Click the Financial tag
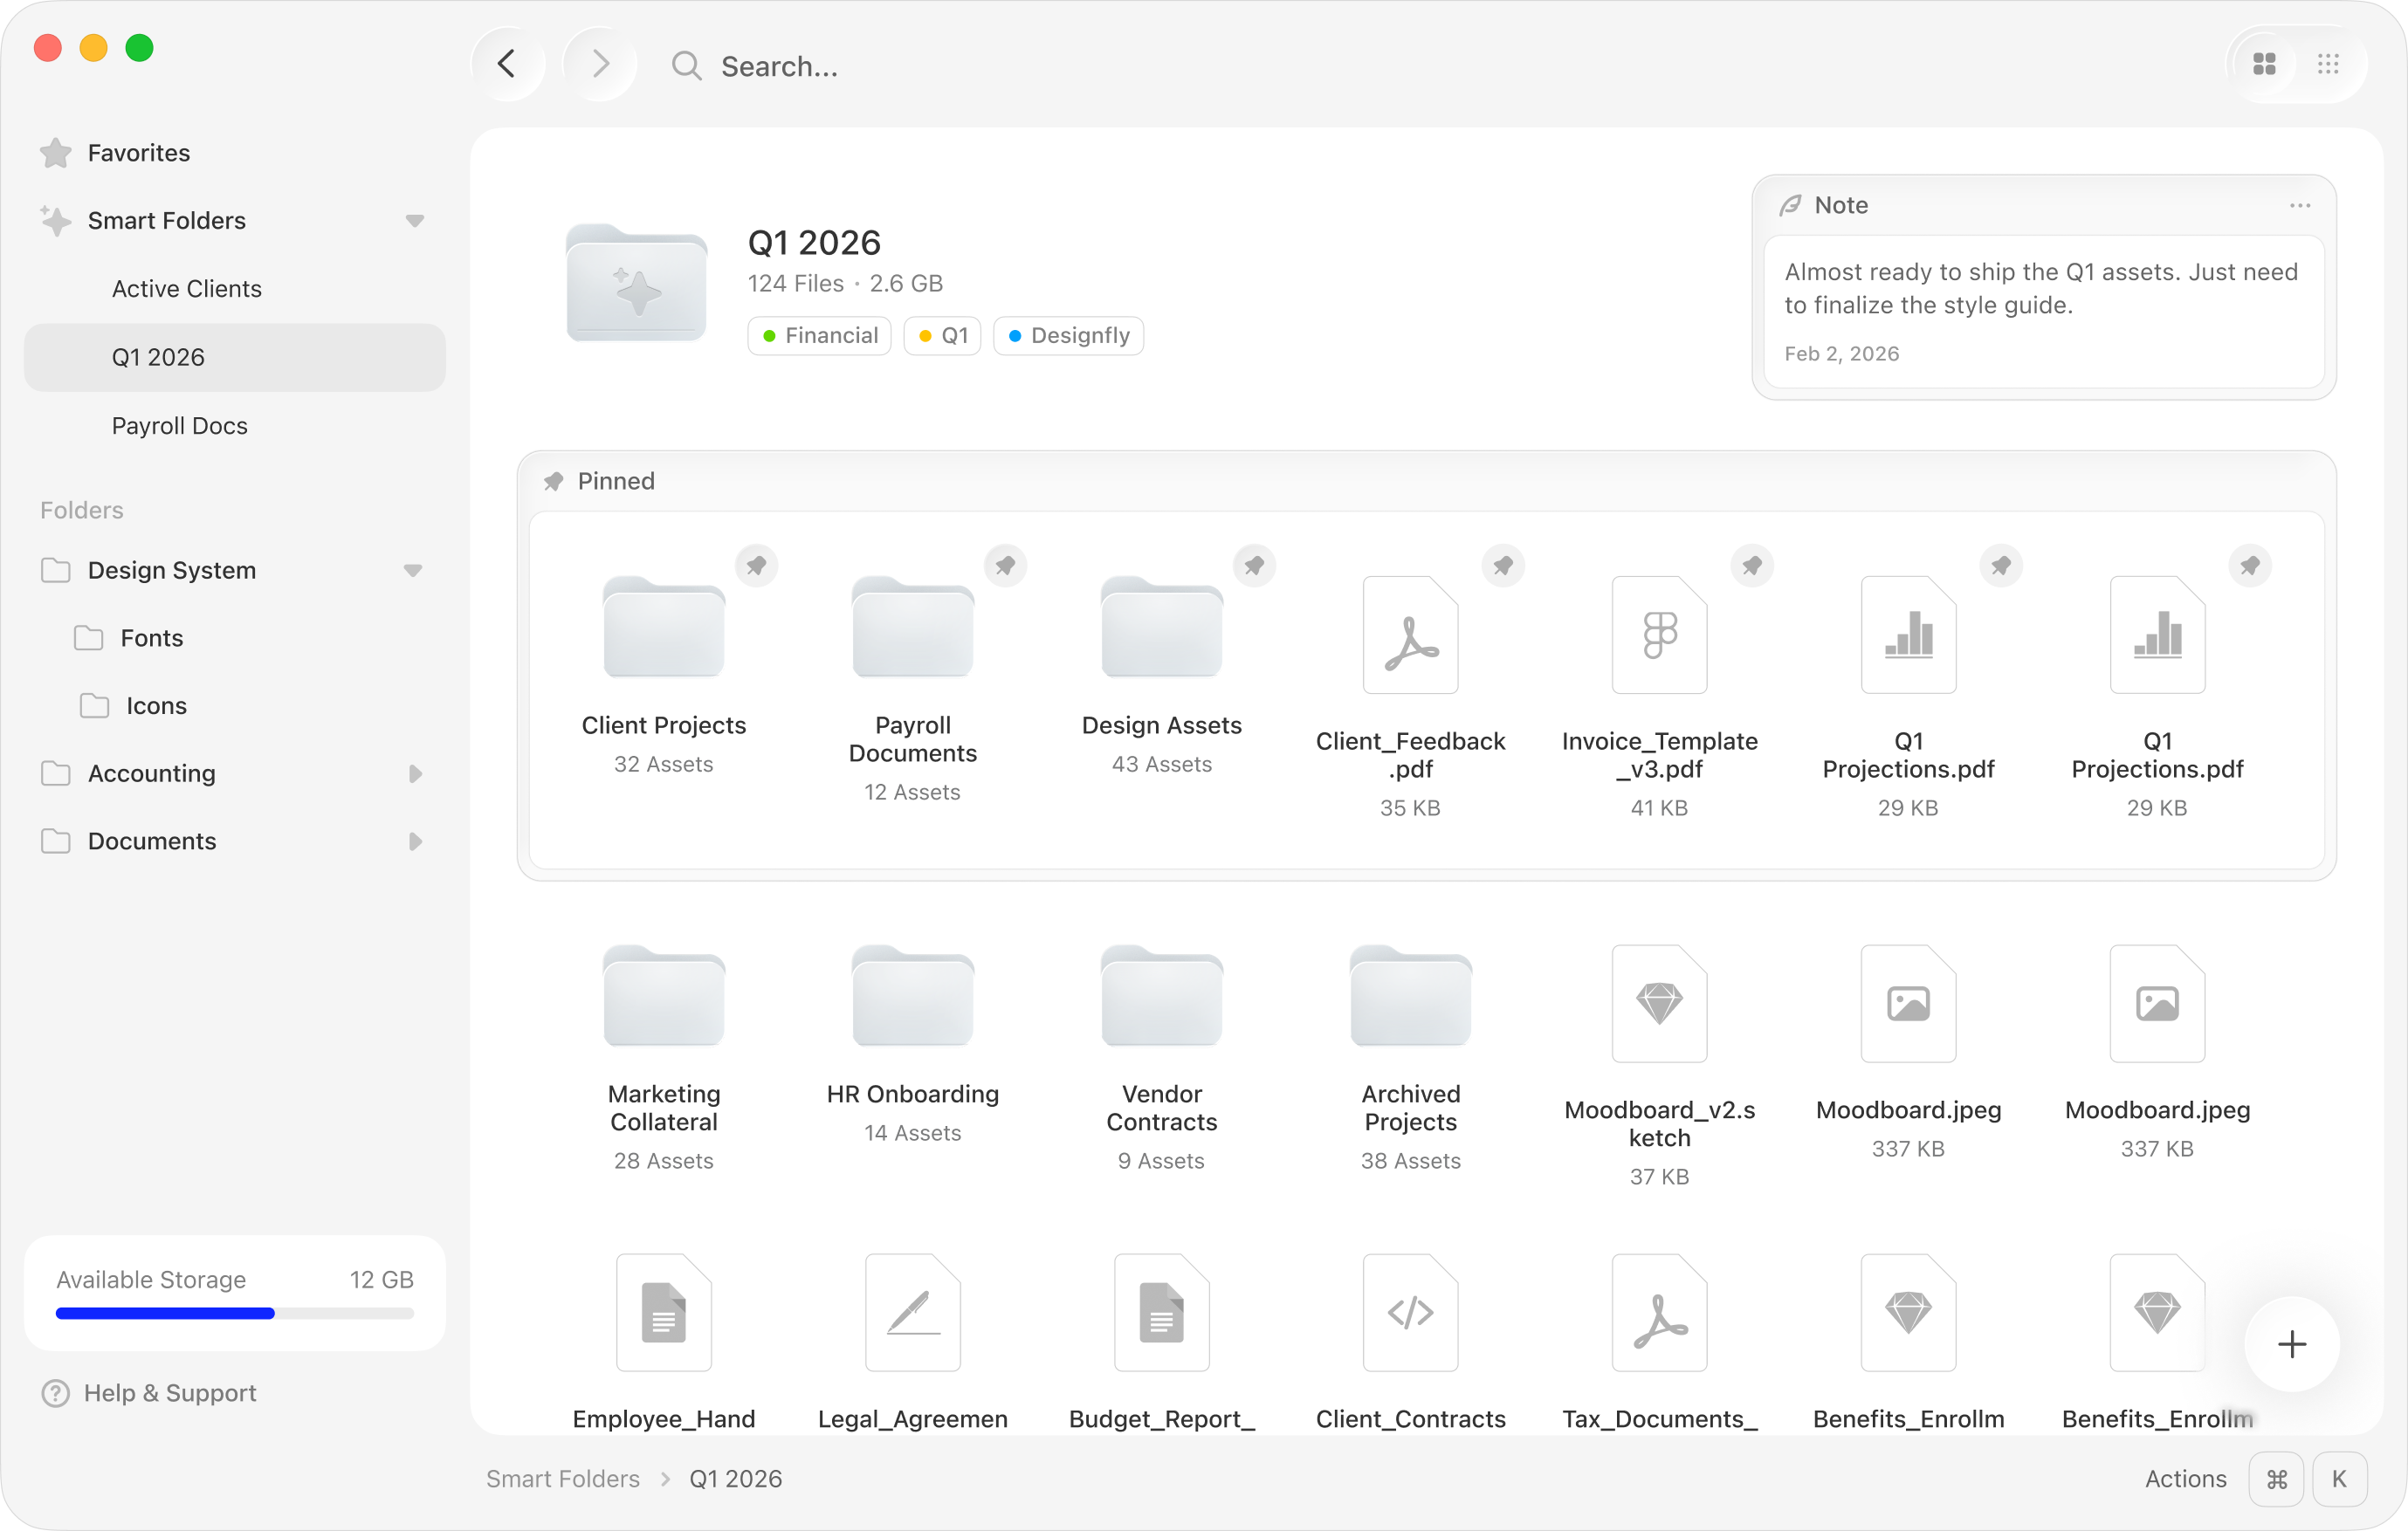This screenshot has height=1531, width=2408. point(819,335)
